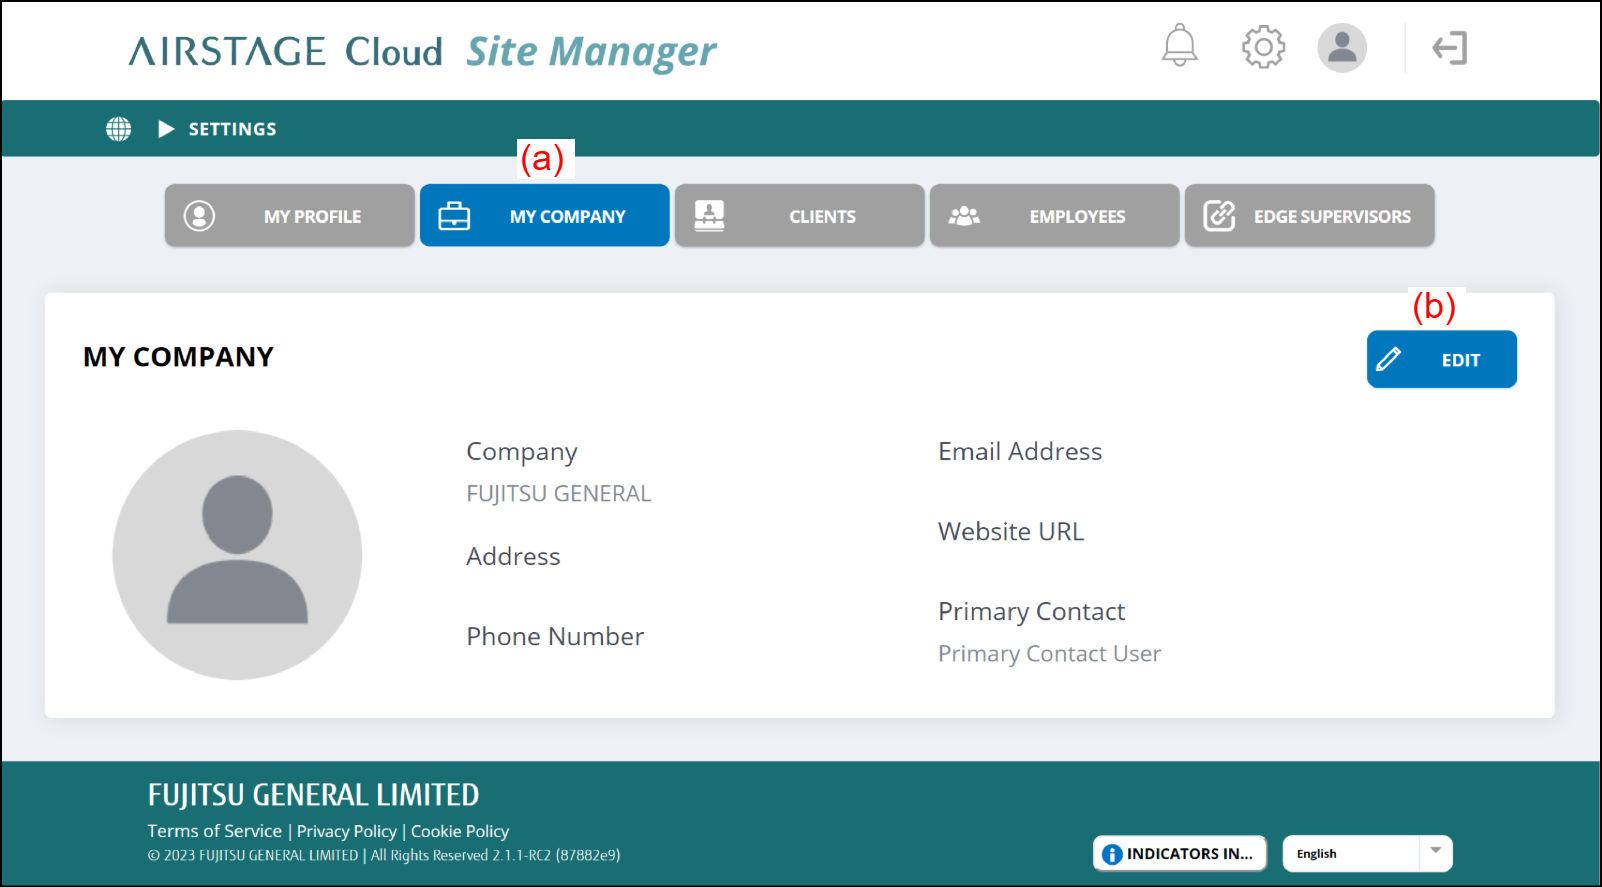Screen dimensions: 1602x888
Task: Click the logout arrow icon
Action: (x=1449, y=48)
